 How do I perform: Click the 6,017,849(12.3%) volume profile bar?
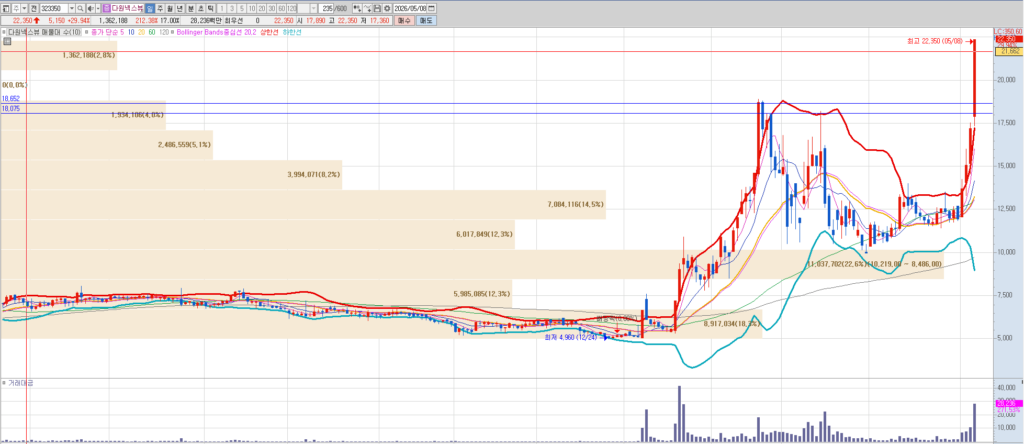pos(257,234)
